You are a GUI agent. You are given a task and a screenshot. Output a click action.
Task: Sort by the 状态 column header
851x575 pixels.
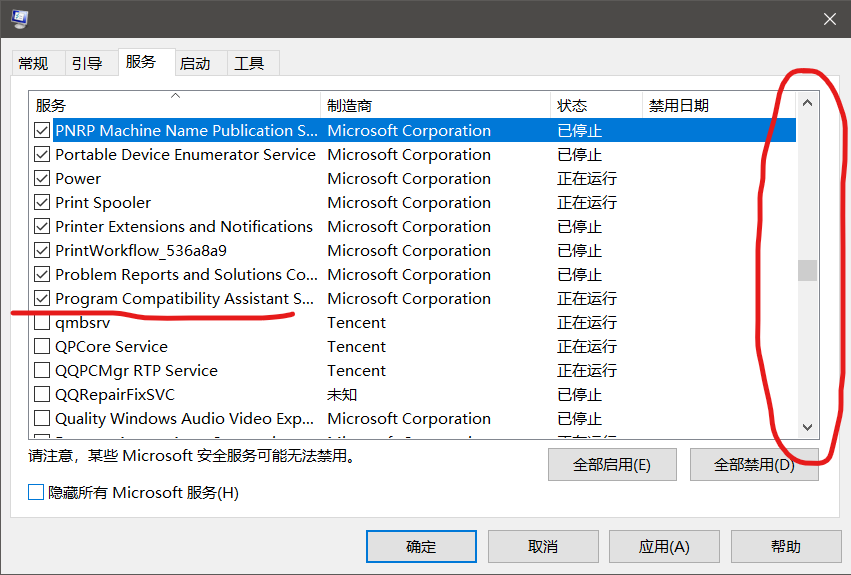(x=596, y=105)
